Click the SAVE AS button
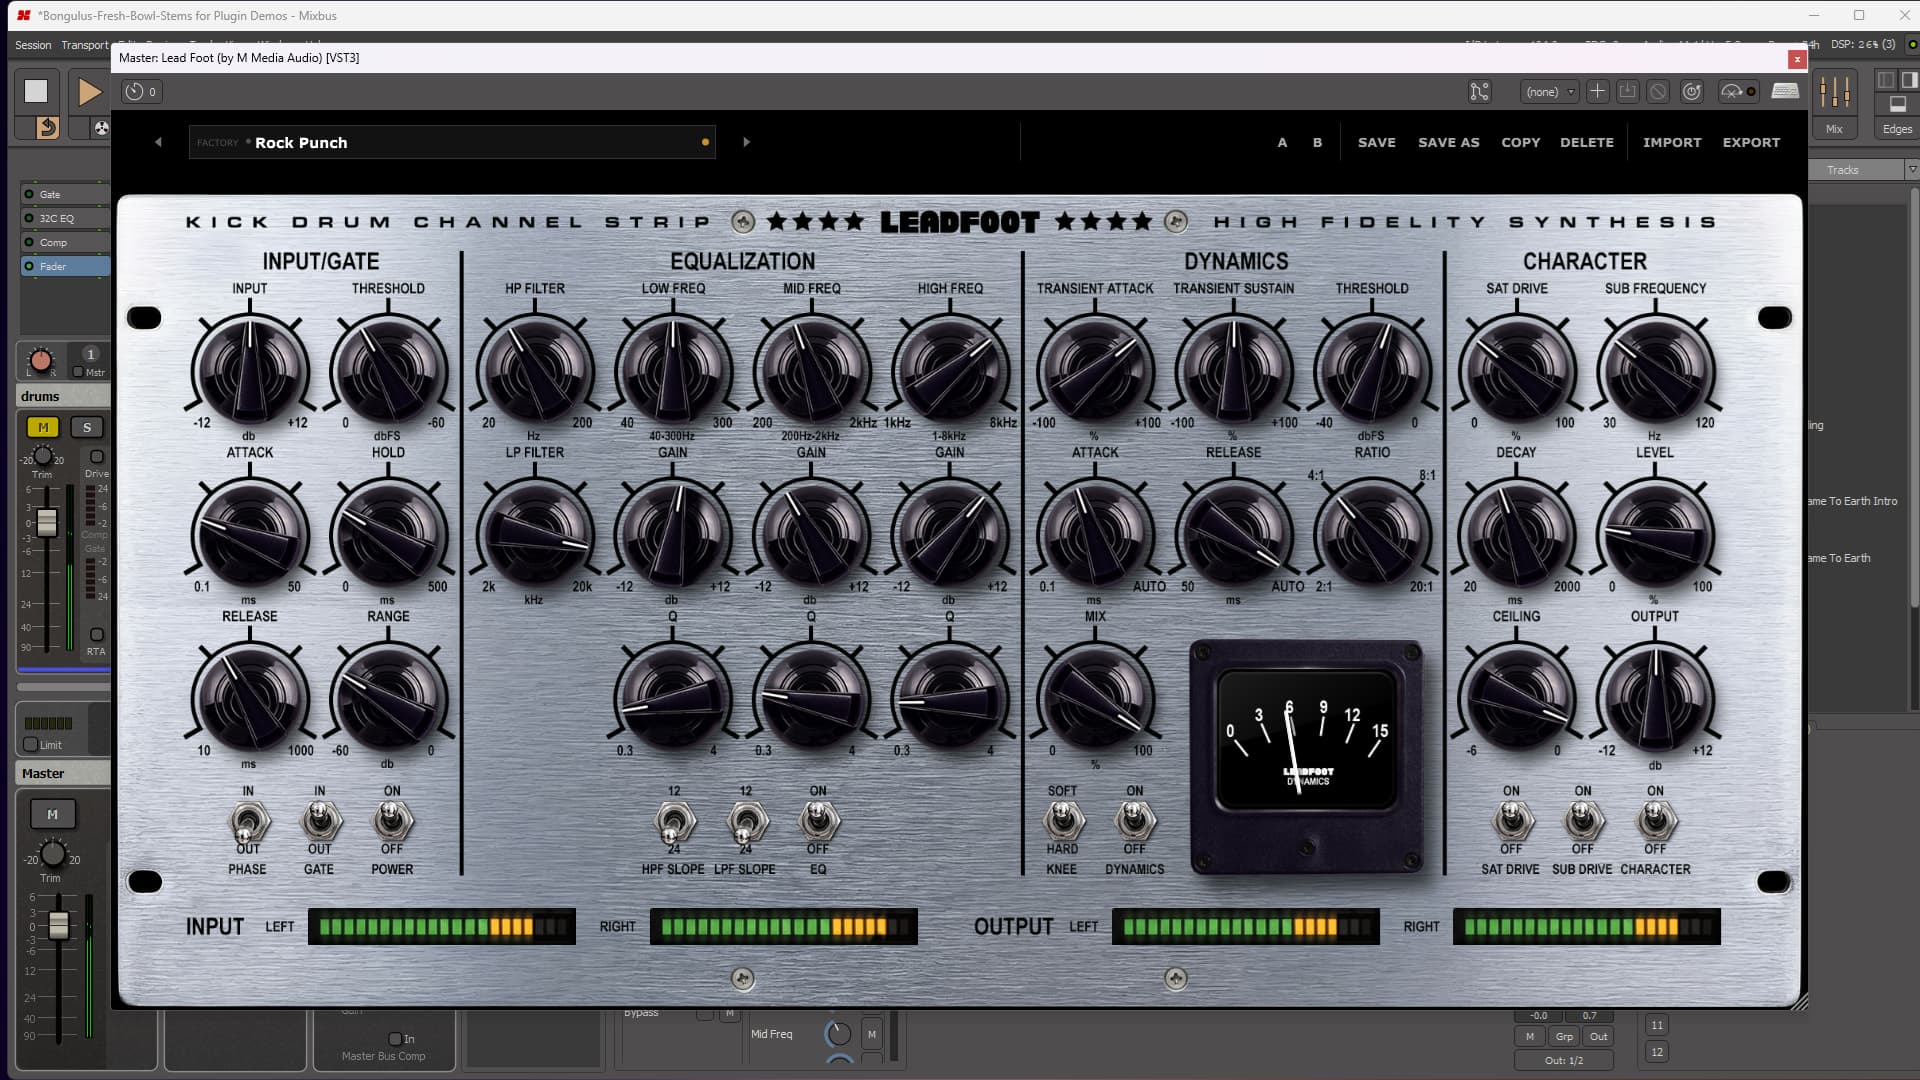 (1448, 142)
